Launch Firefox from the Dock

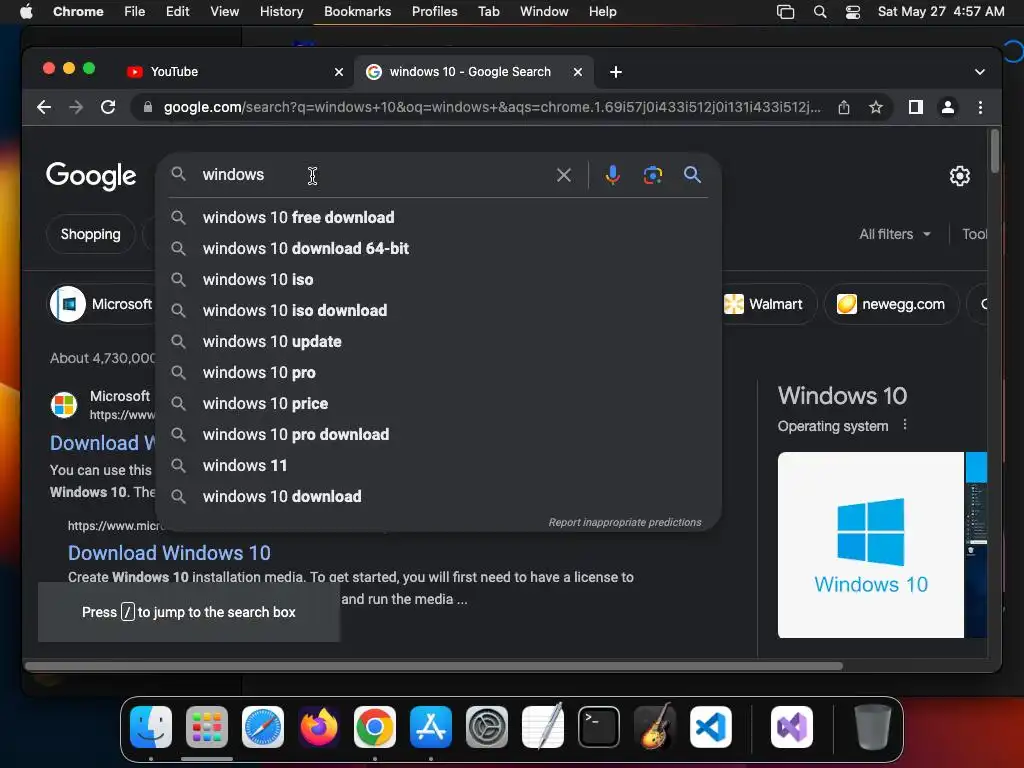[x=319, y=727]
